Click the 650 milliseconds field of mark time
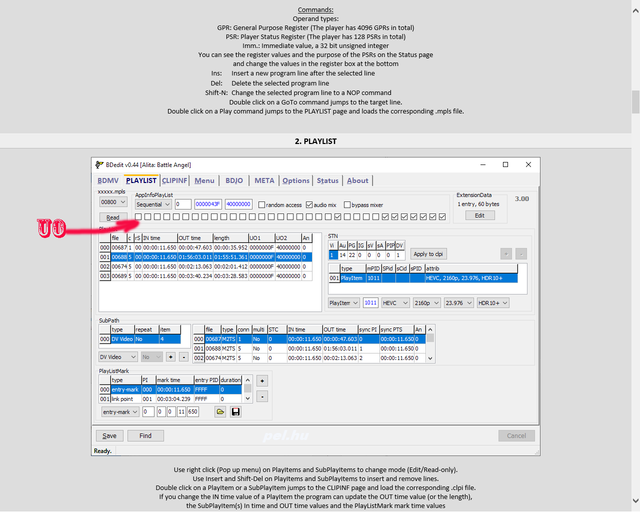This screenshot has width=640, height=512. [x=193, y=412]
